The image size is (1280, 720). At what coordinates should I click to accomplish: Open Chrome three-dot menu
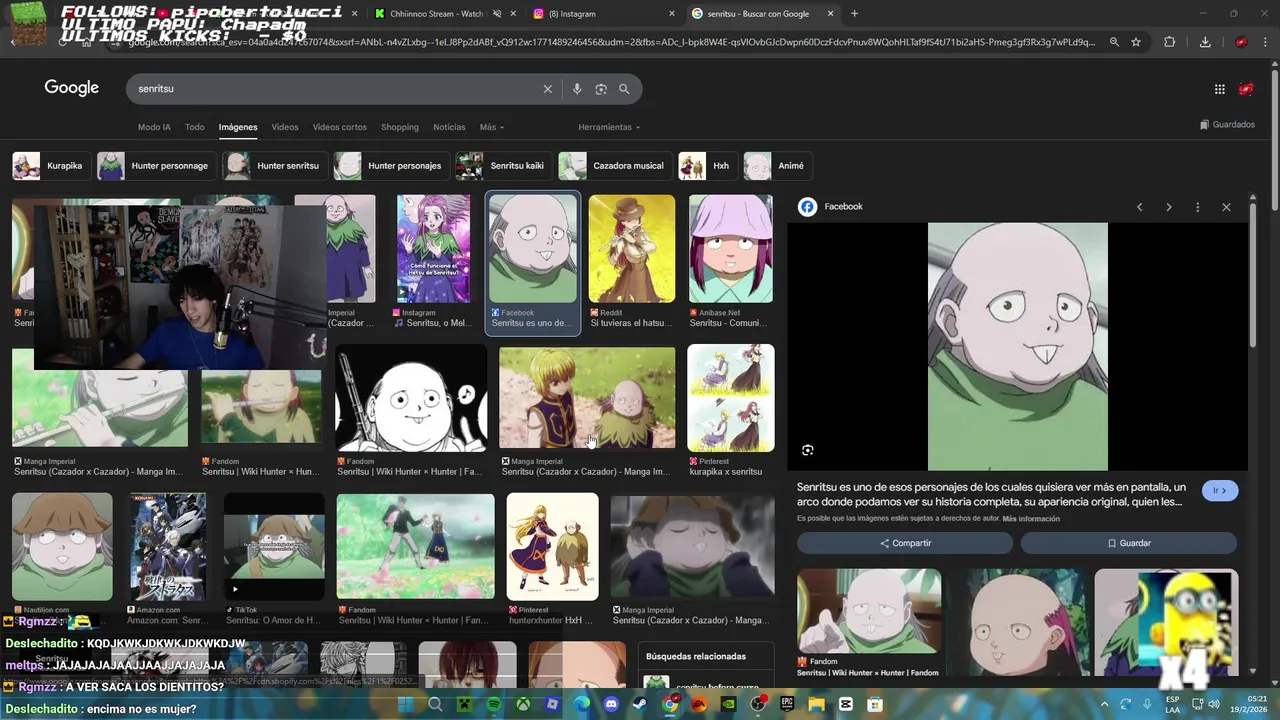[1266, 42]
